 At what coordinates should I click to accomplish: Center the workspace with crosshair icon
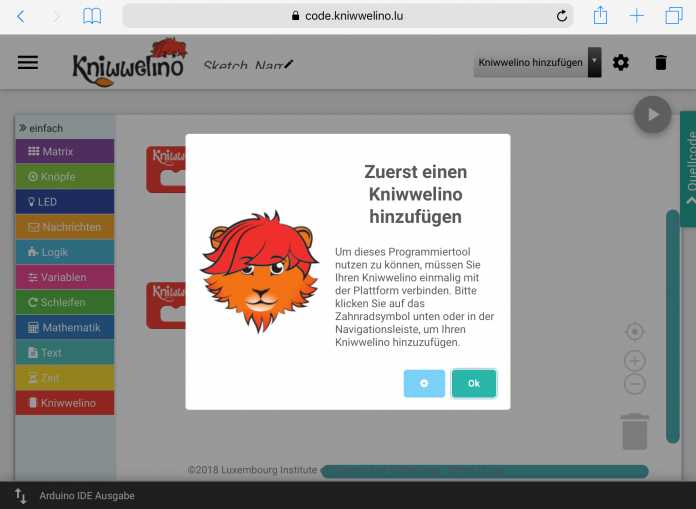click(634, 332)
